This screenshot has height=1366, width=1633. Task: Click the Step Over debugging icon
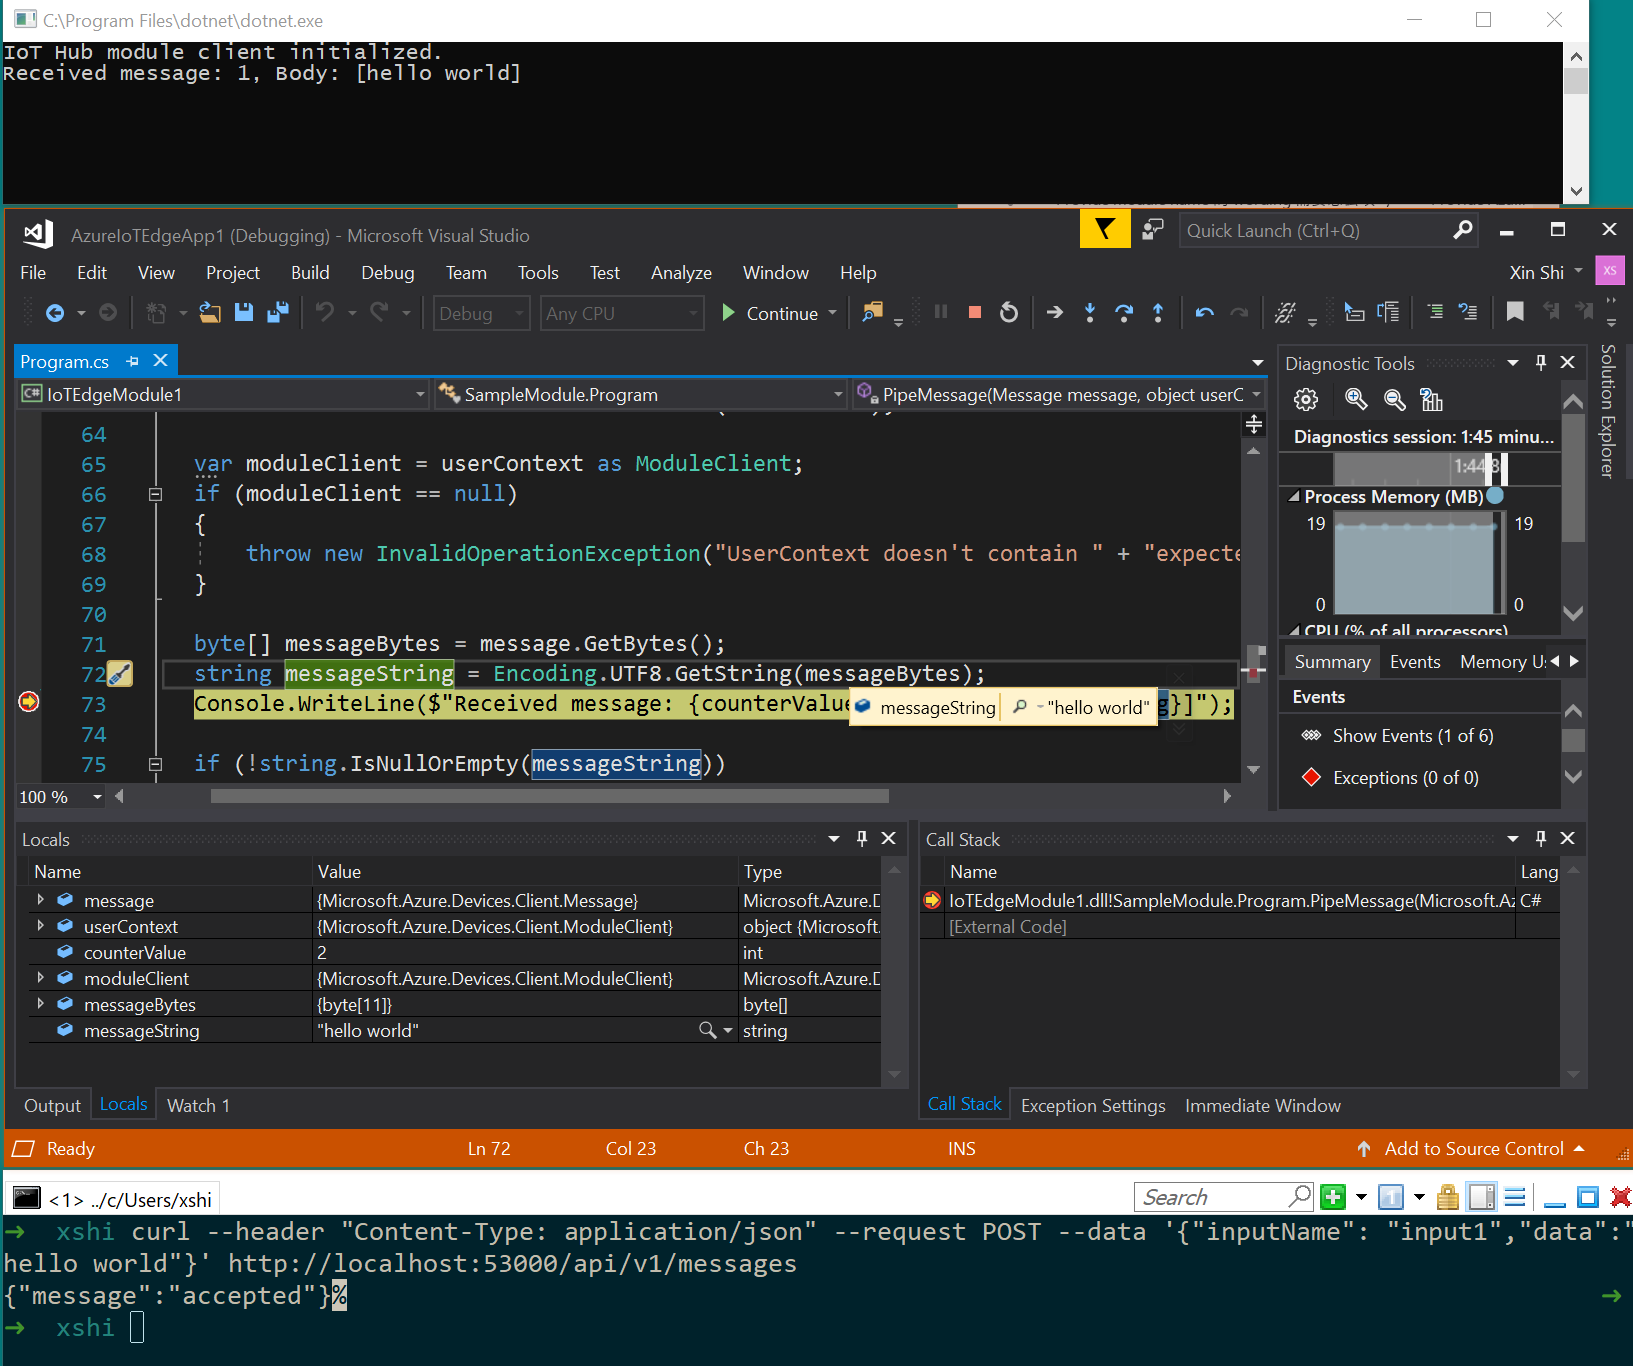click(1124, 312)
